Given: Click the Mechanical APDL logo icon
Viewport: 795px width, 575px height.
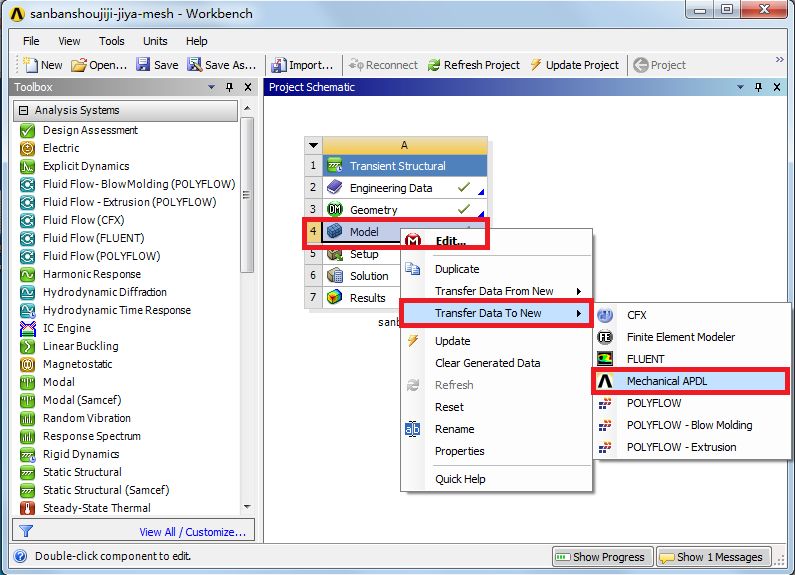Looking at the screenshot, I should coord(605,381).
